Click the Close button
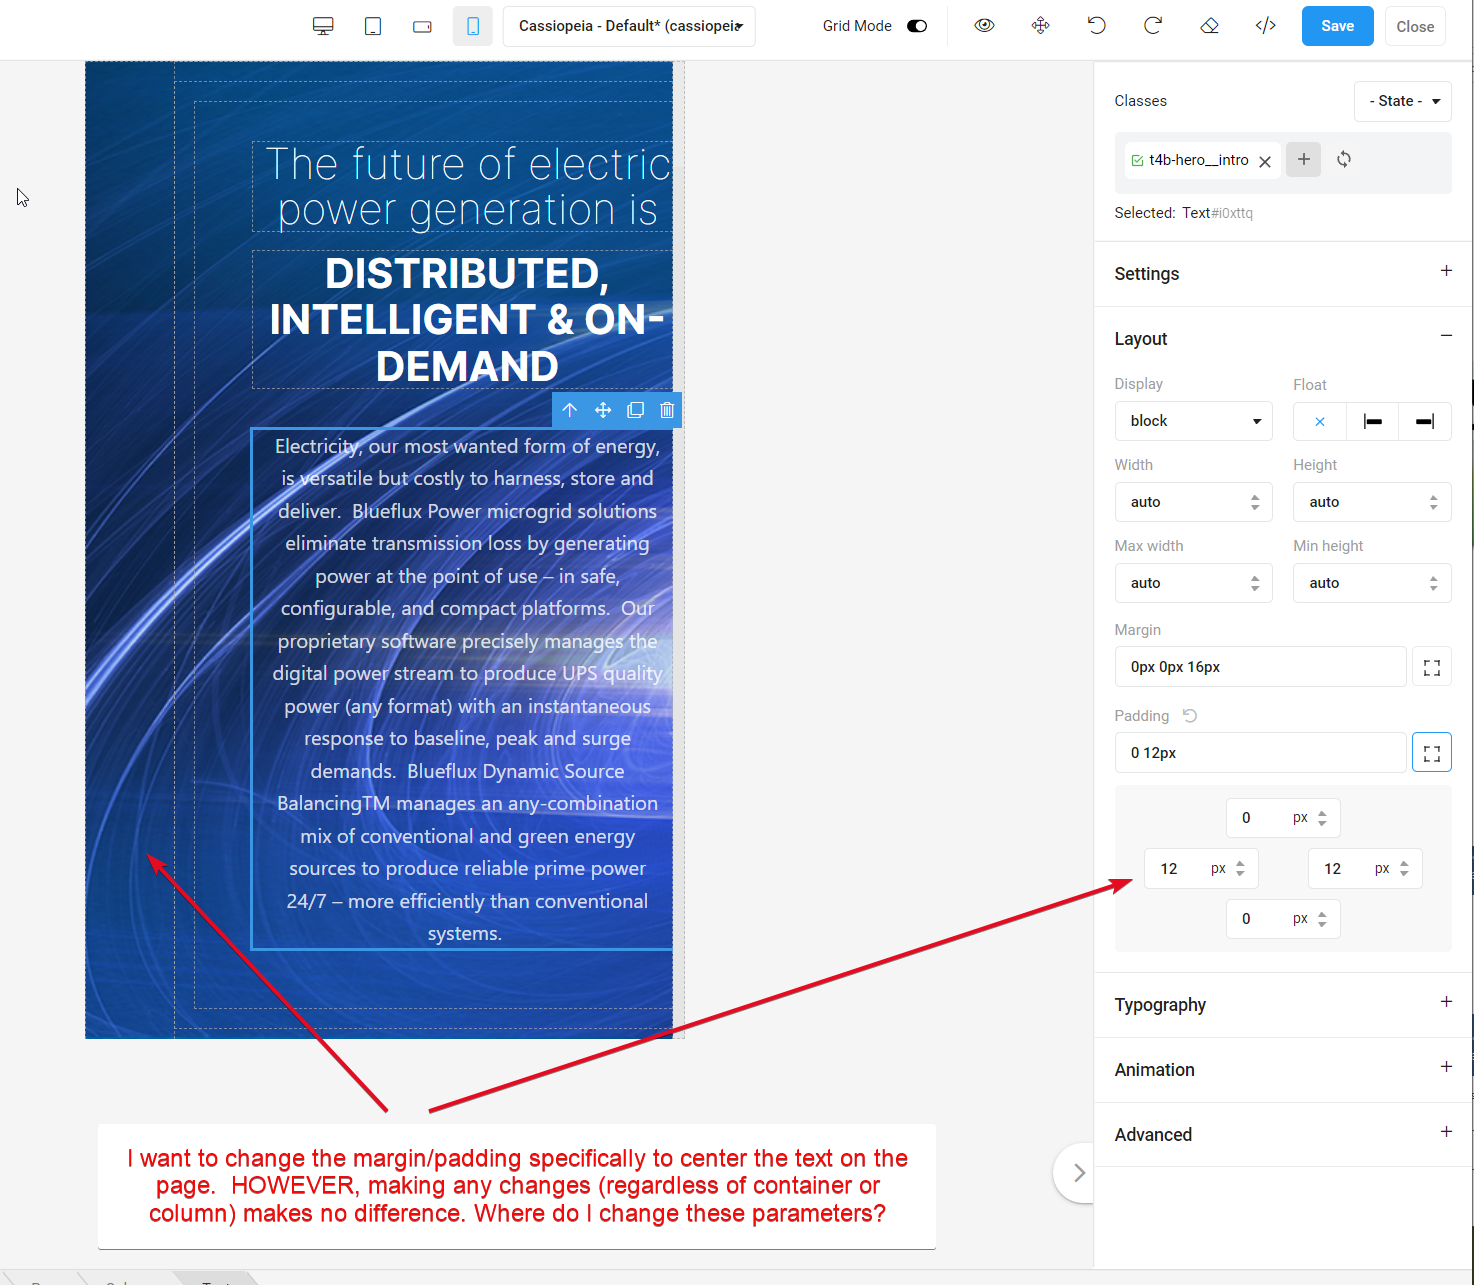1474x1285 pixels. [x=1415, y=26]
